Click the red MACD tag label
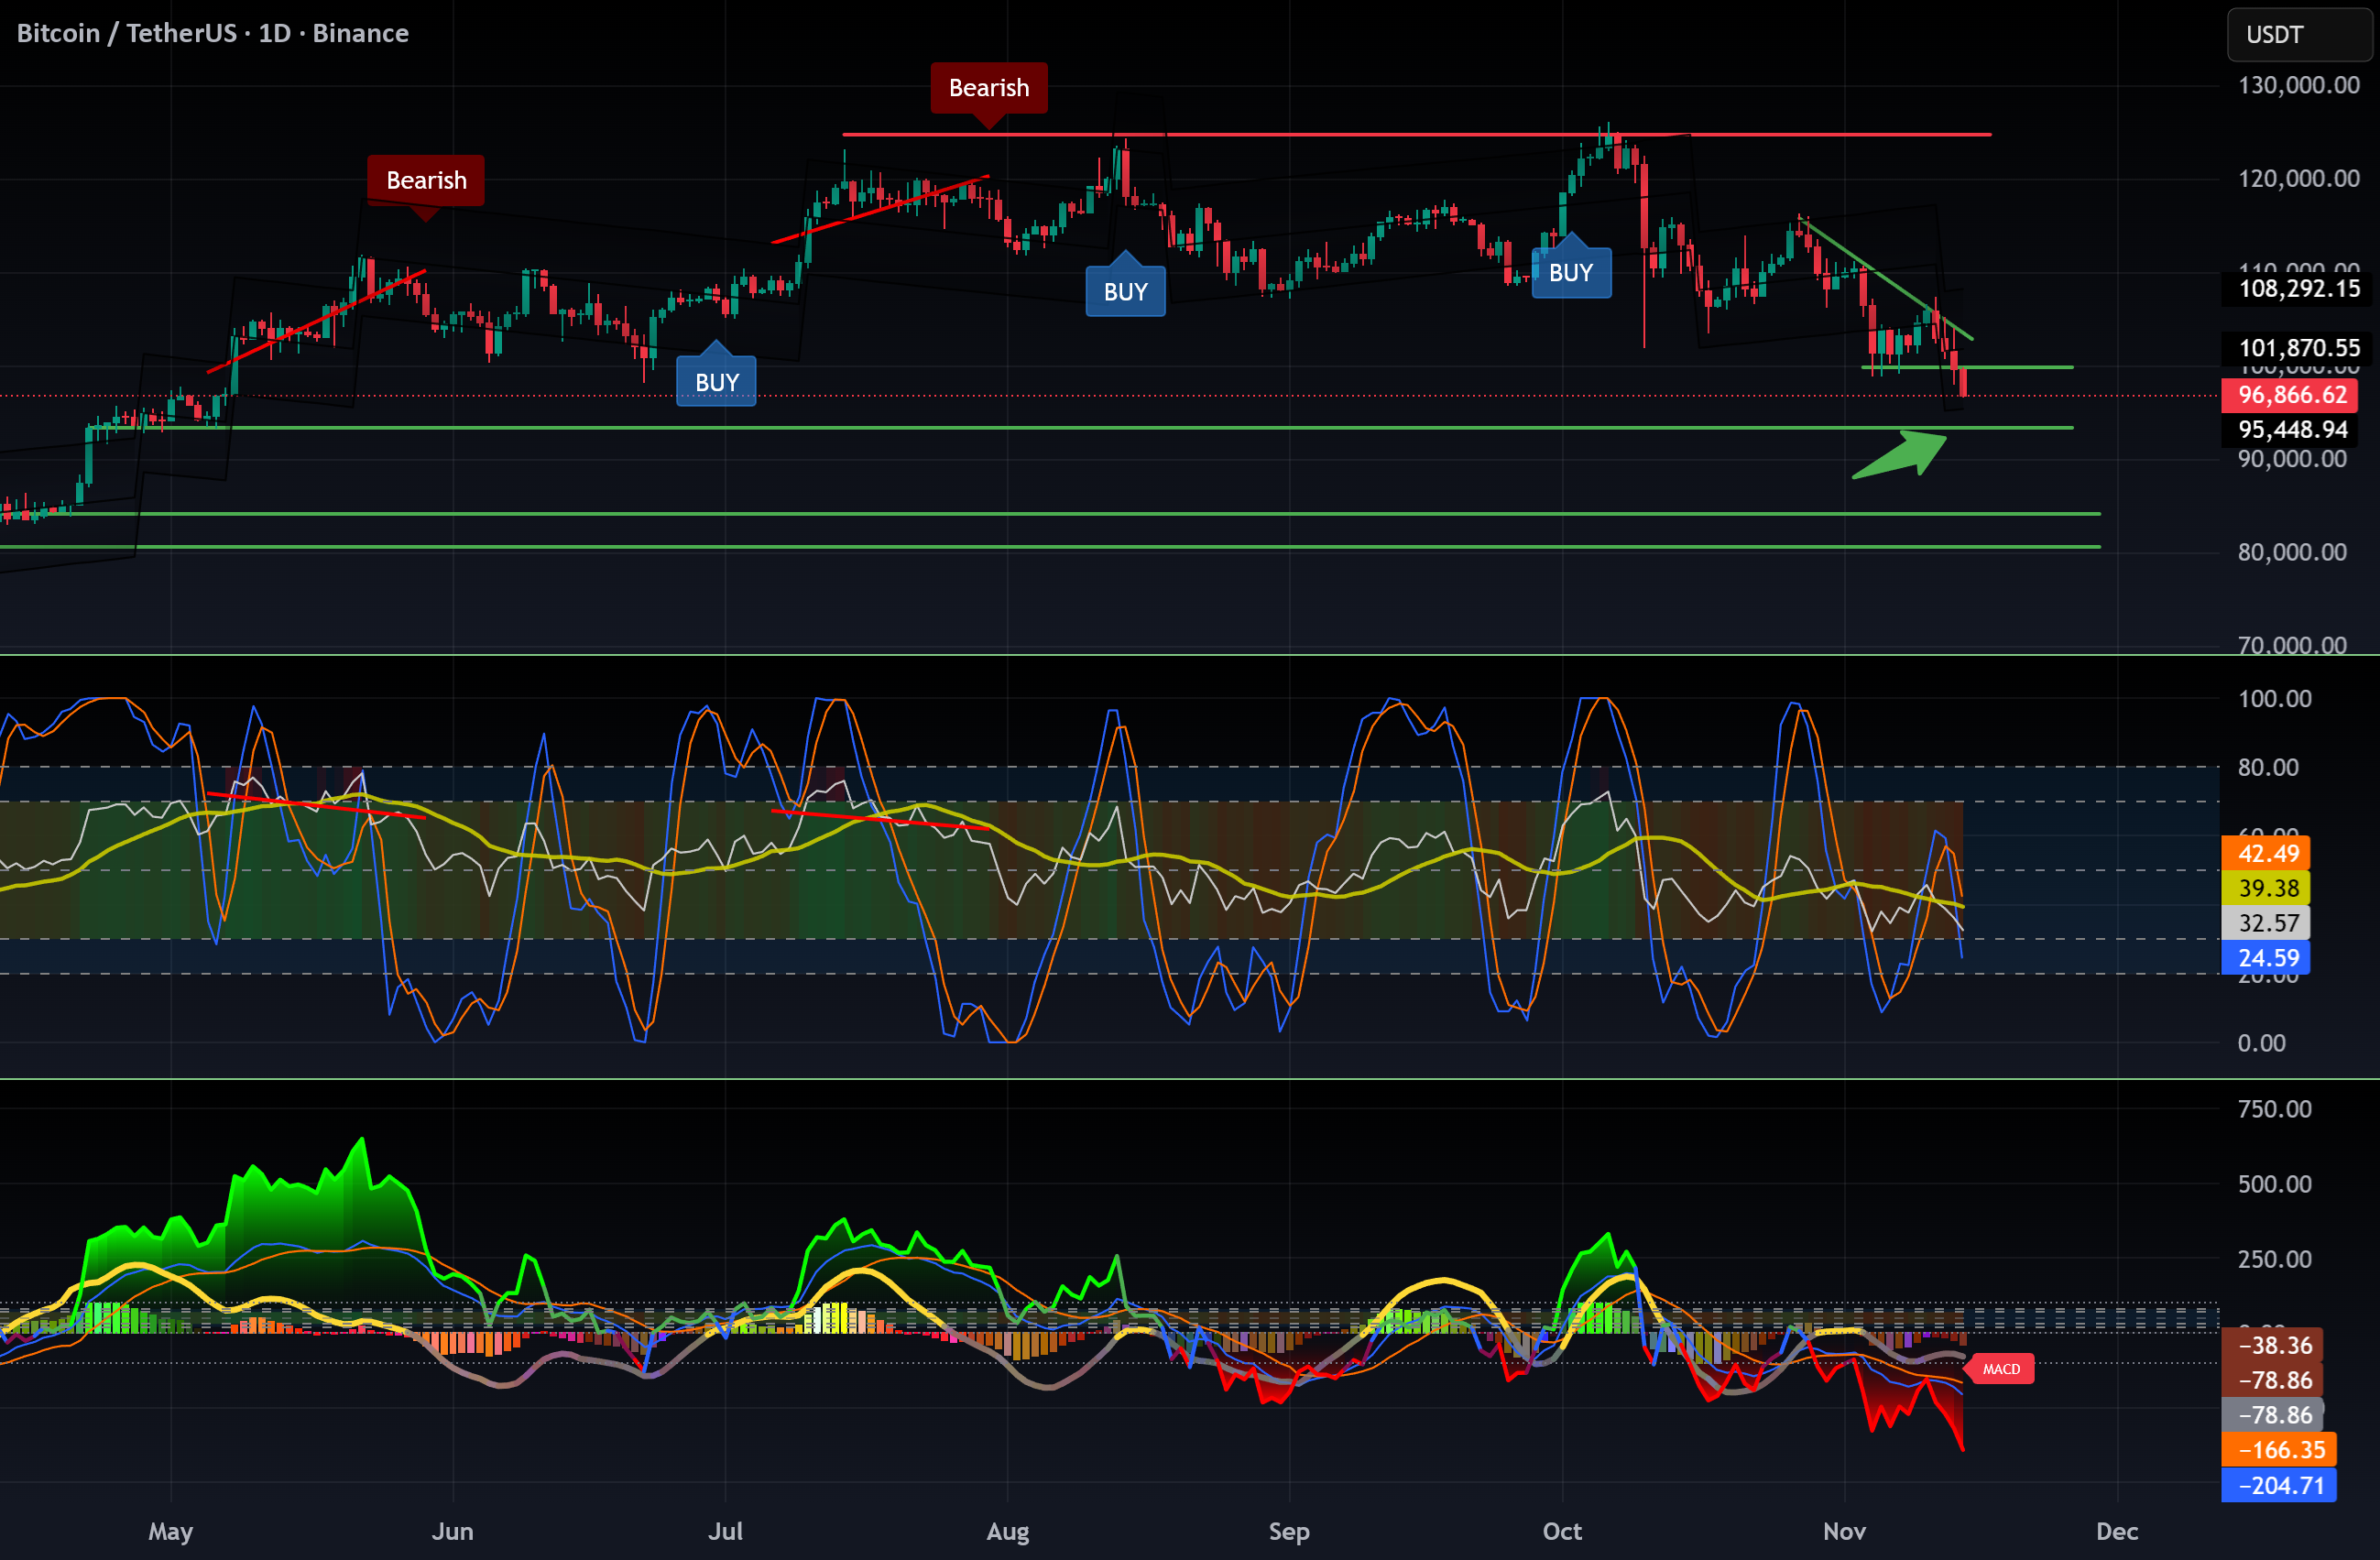Screen dimensions: 2380x1560 pyautogui.click(x=2001, y=1369)
